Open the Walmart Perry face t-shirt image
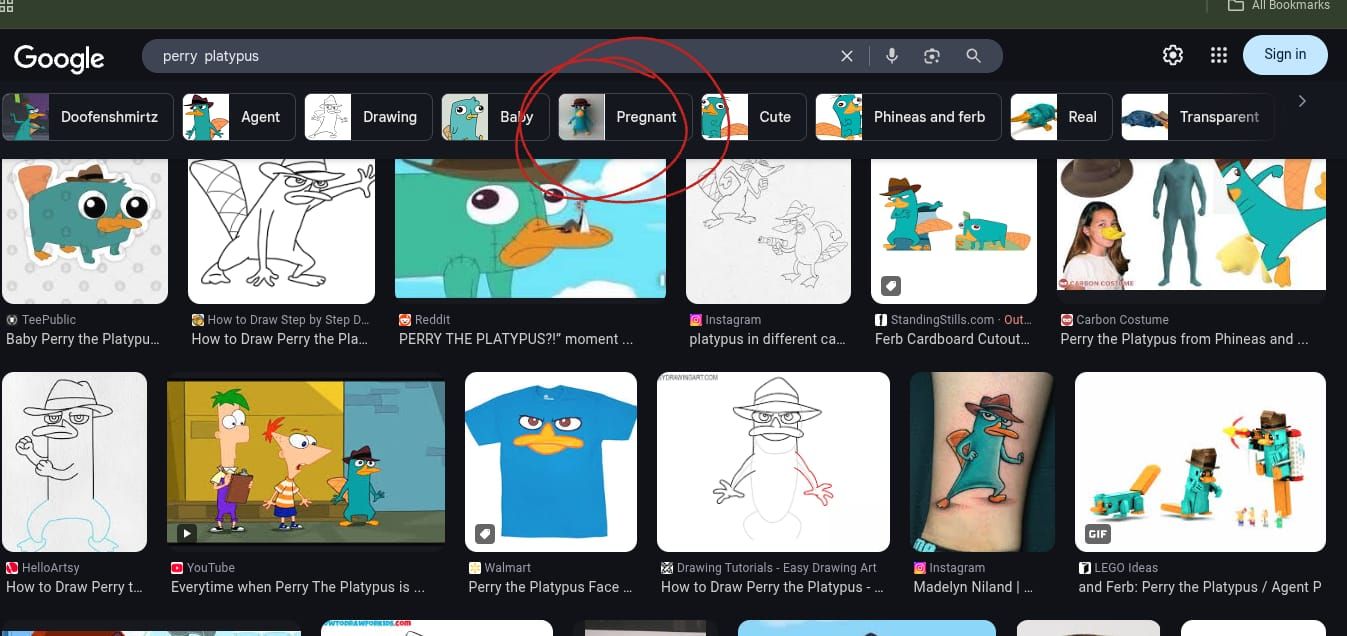This screenshot has width=1347, height=636. pyautogui.click(x=551, y=462)
